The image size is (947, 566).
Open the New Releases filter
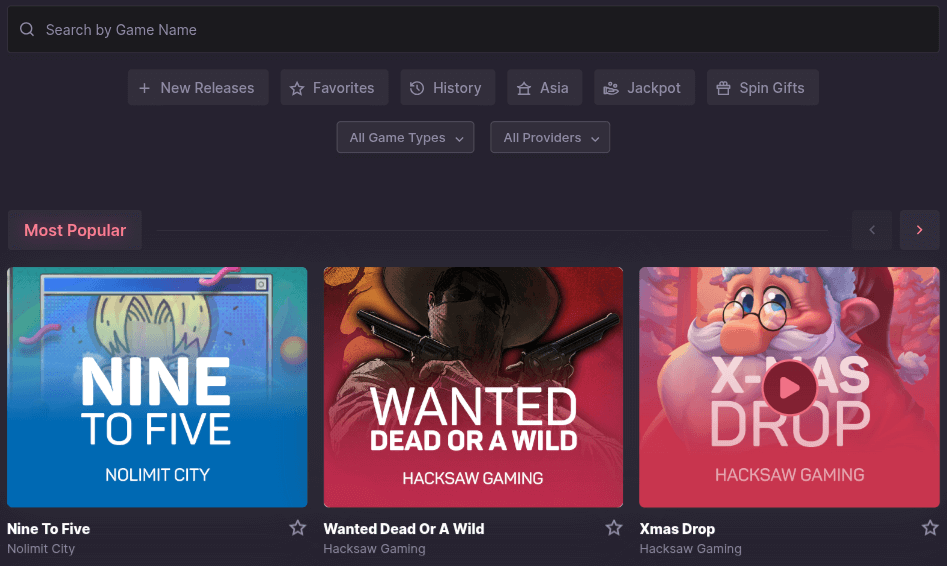[197, 88]
